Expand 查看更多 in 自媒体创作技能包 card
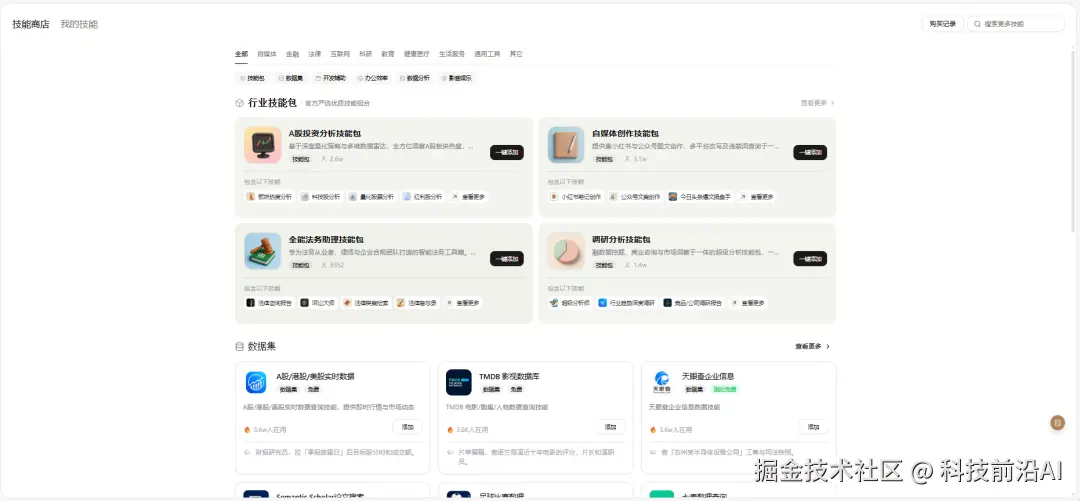1080x501 pixels. coord(758,196)
